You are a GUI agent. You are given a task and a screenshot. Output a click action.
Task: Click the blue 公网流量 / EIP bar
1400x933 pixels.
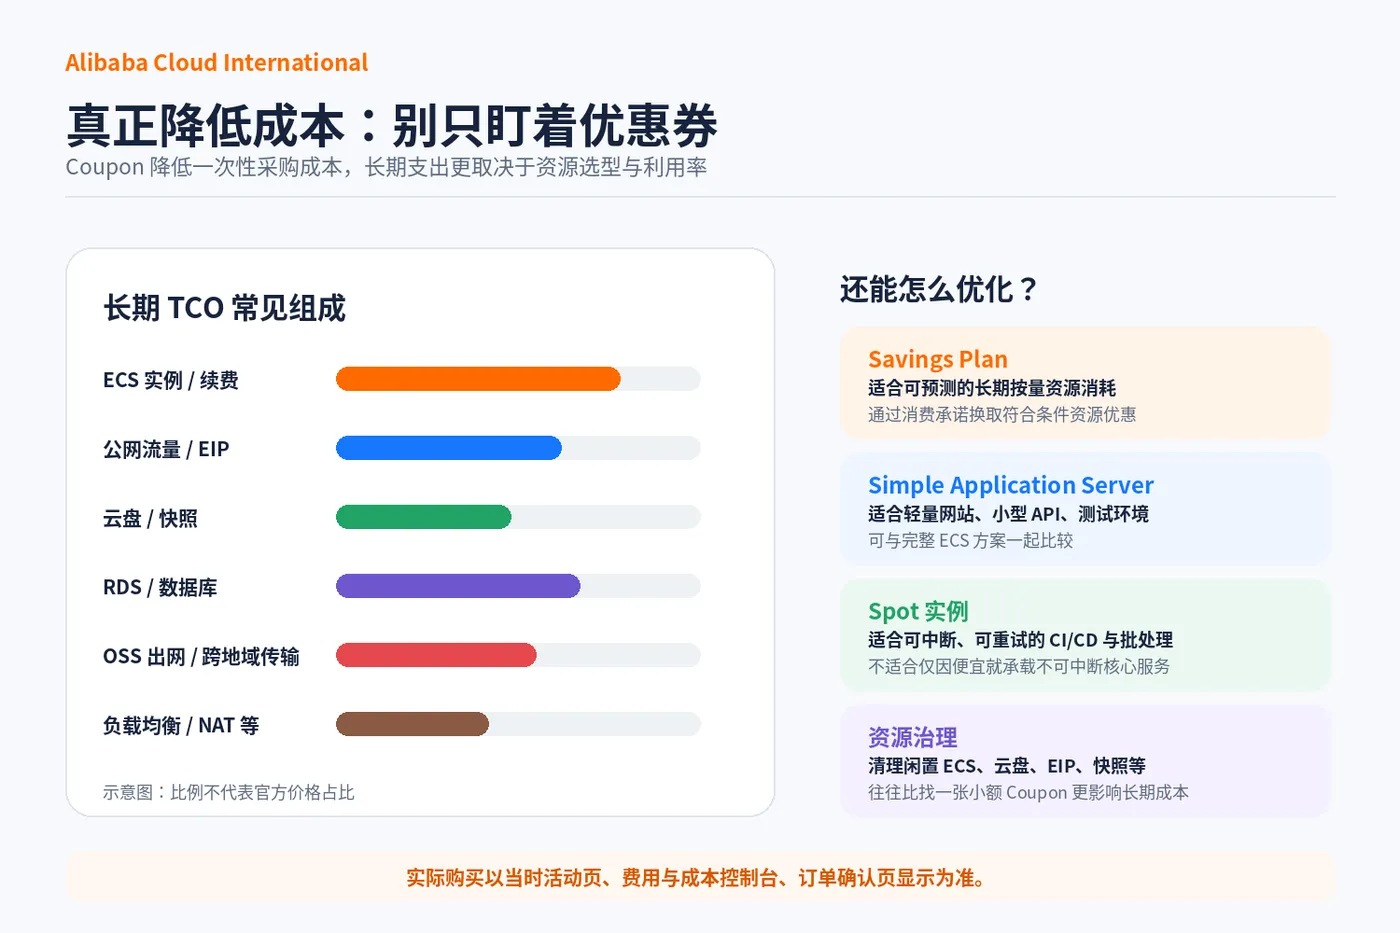[449, 448]
